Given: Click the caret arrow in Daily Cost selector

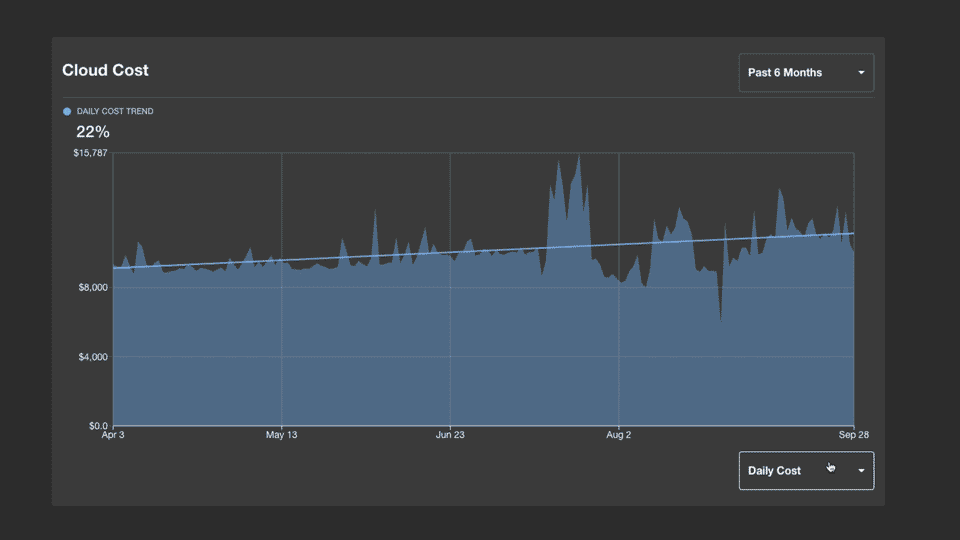Looking at the screenshot, I should (861, 471).
